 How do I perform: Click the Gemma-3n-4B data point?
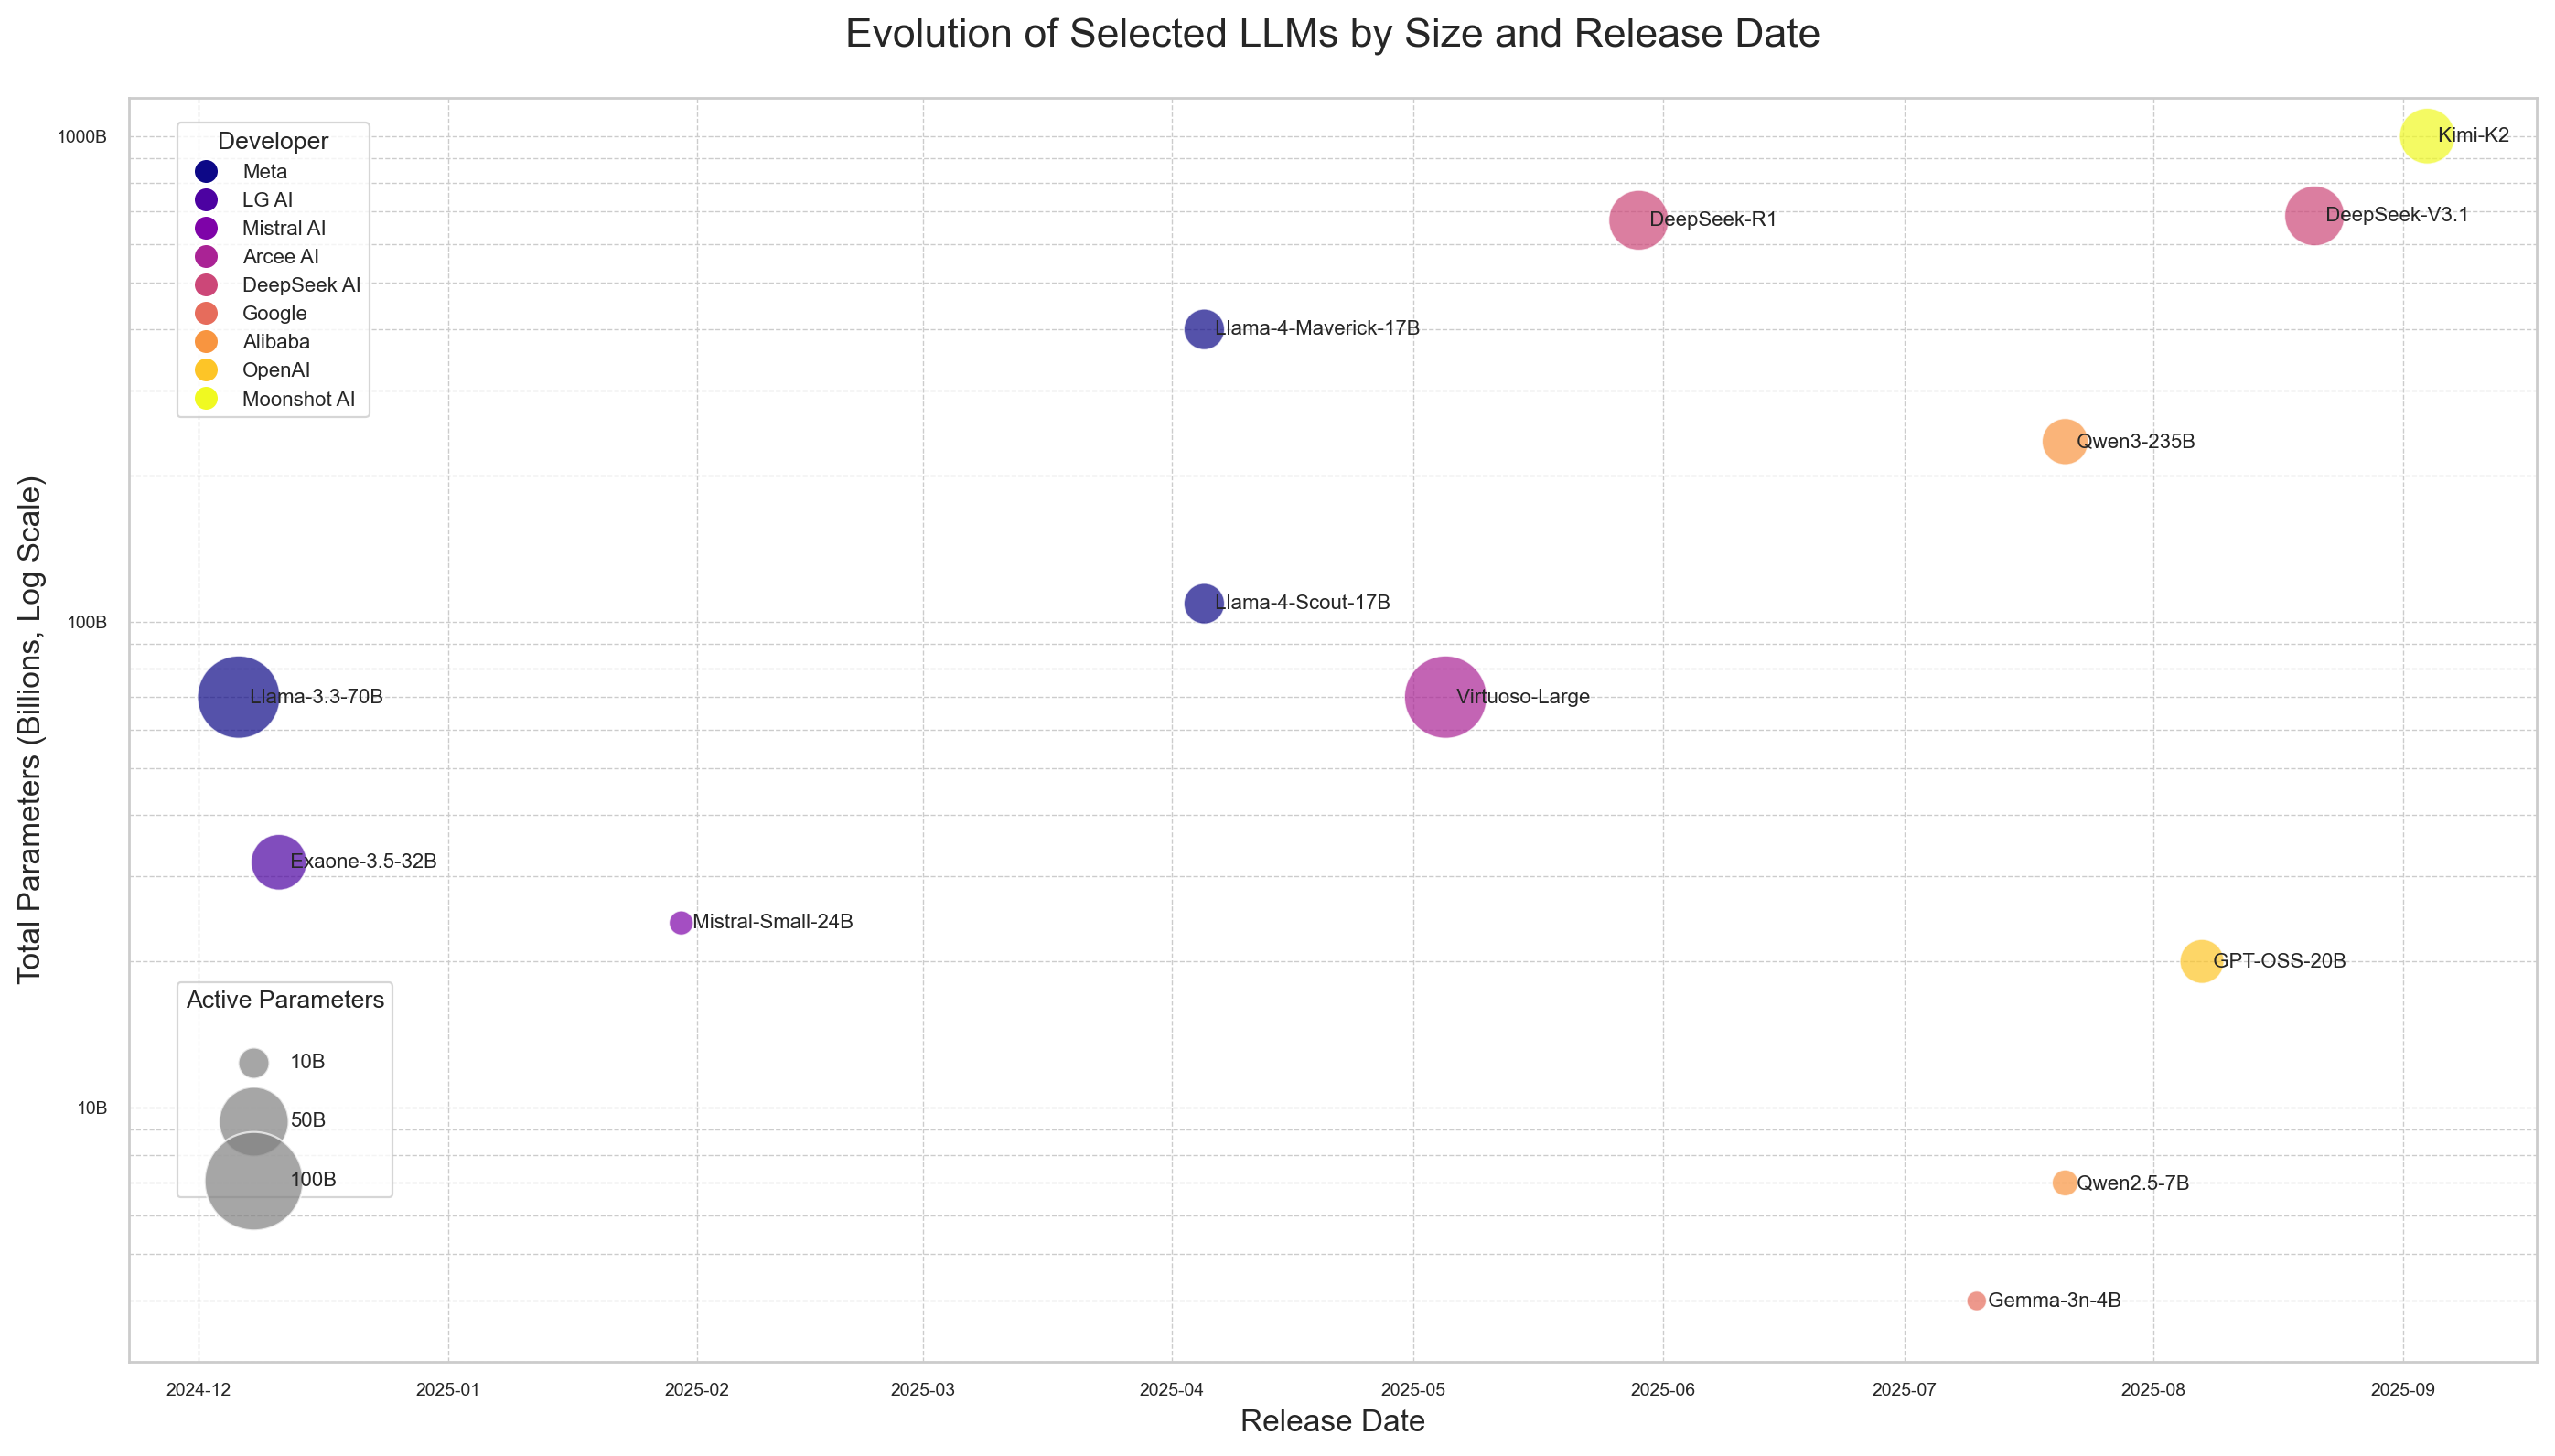pyautogui.click(x=1976, y=1301)
